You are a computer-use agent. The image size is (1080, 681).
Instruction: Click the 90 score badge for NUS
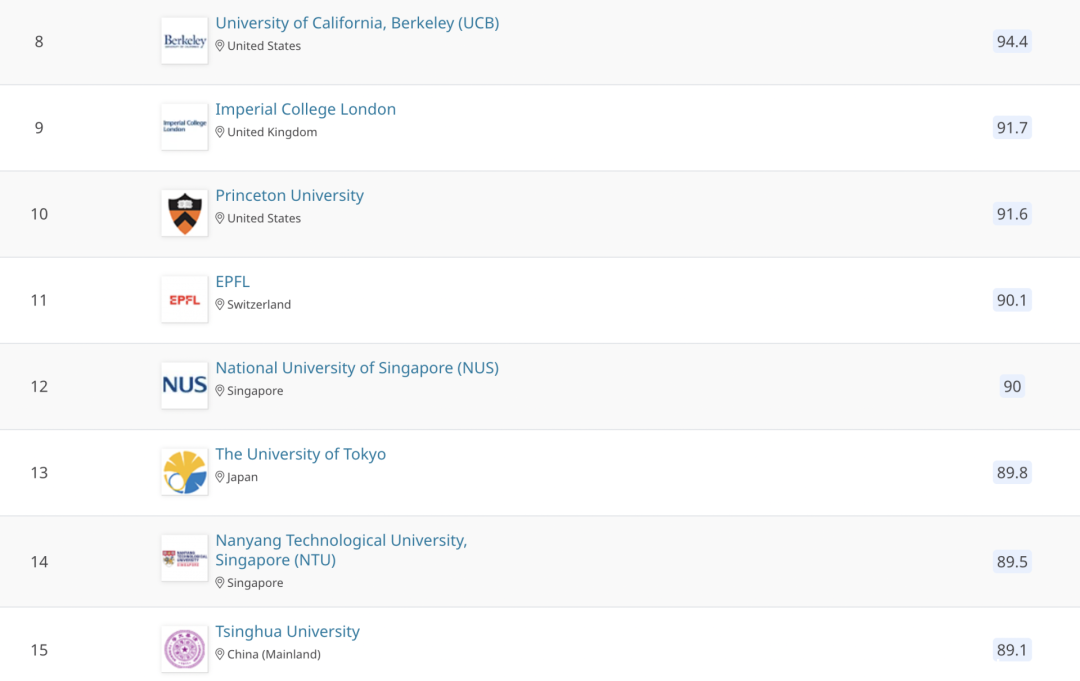pyautogui.click(x=1012, y=387)
